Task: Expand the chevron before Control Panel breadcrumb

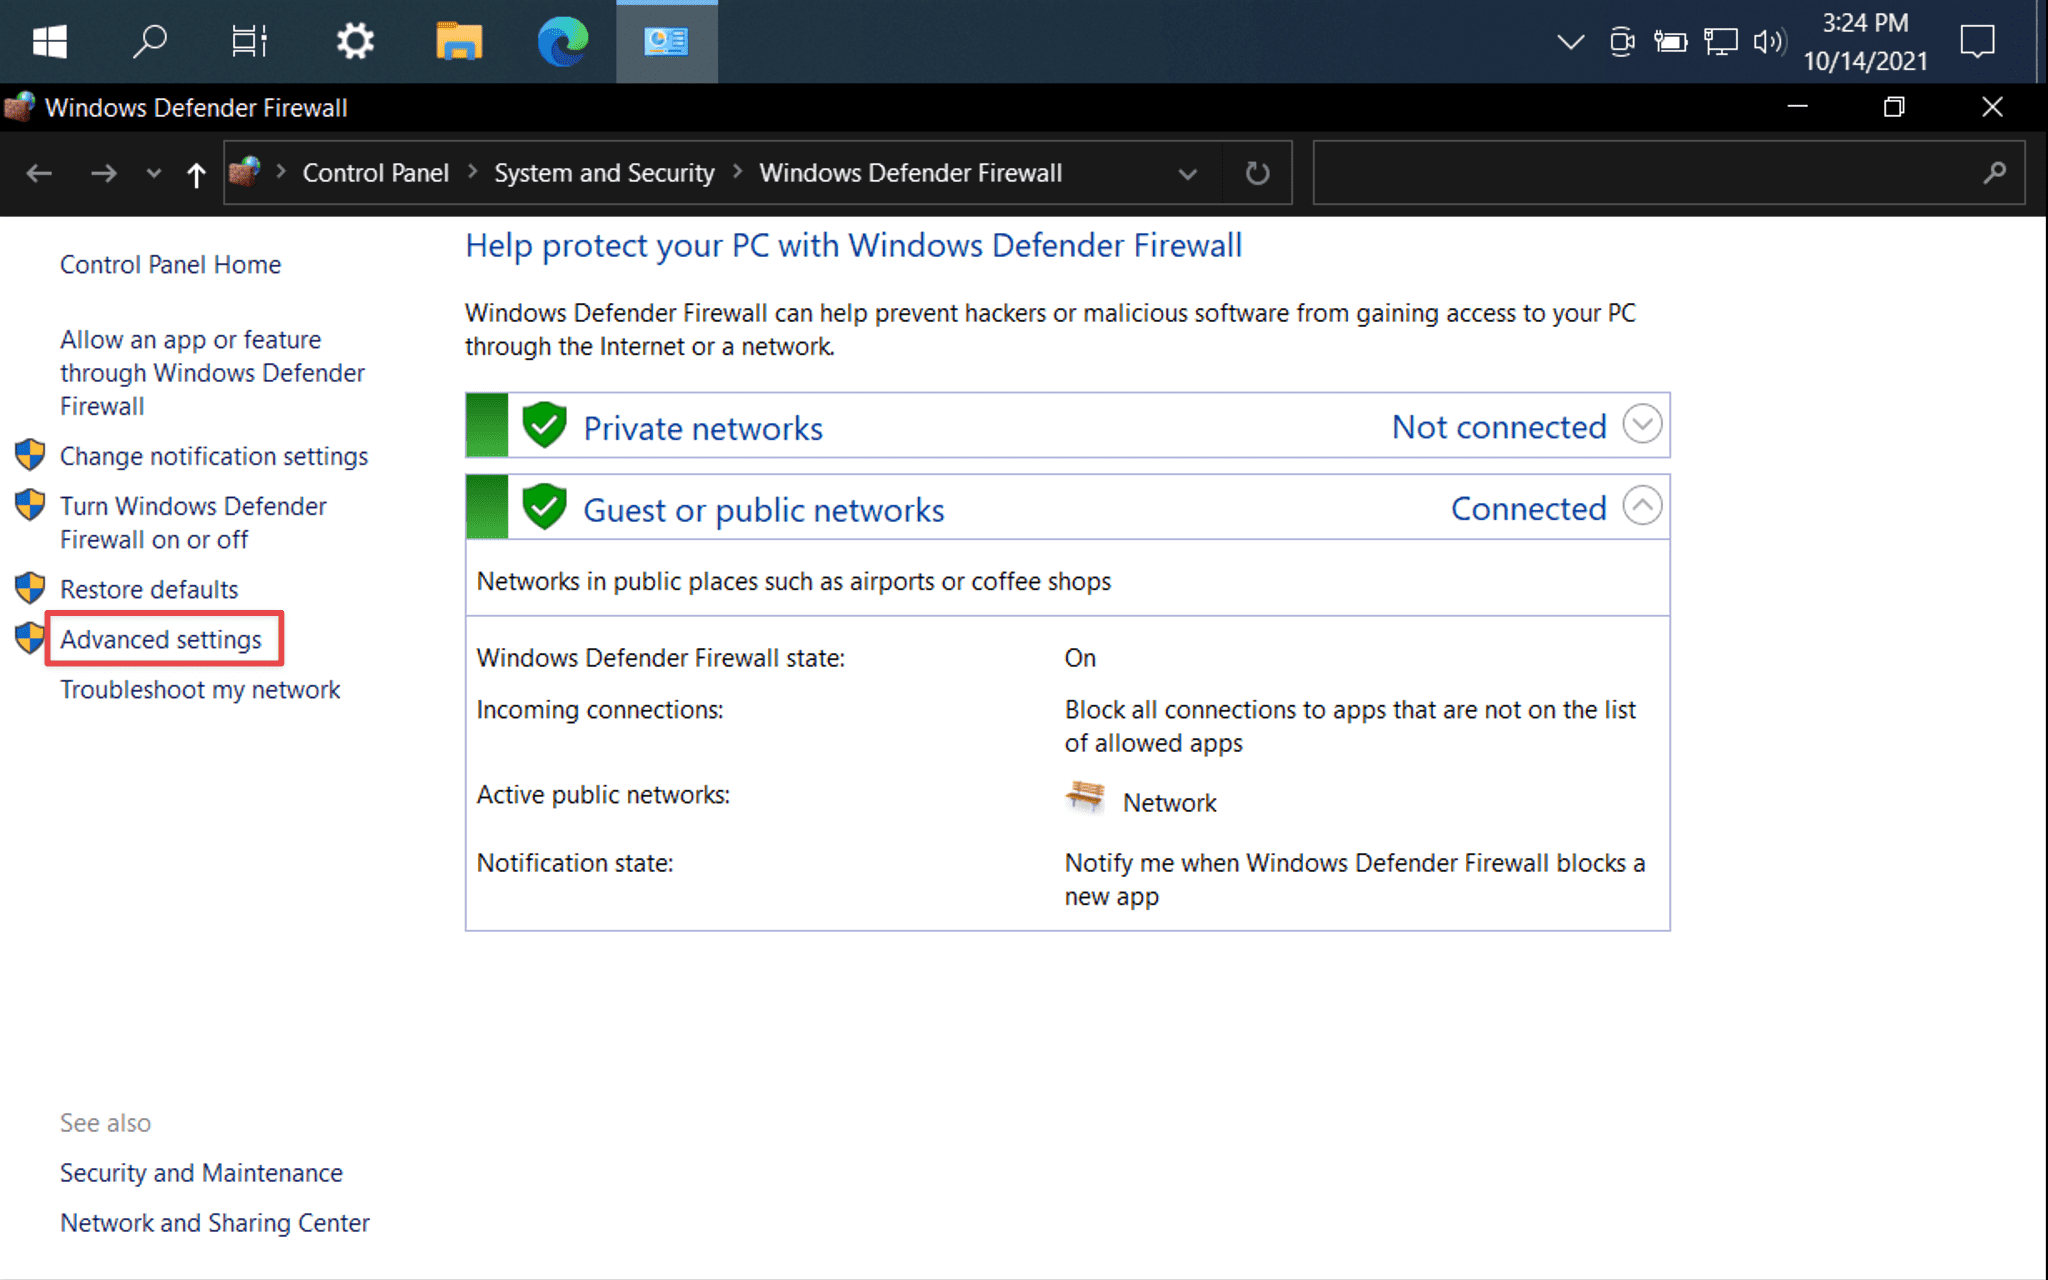Action: pos(281,172)
